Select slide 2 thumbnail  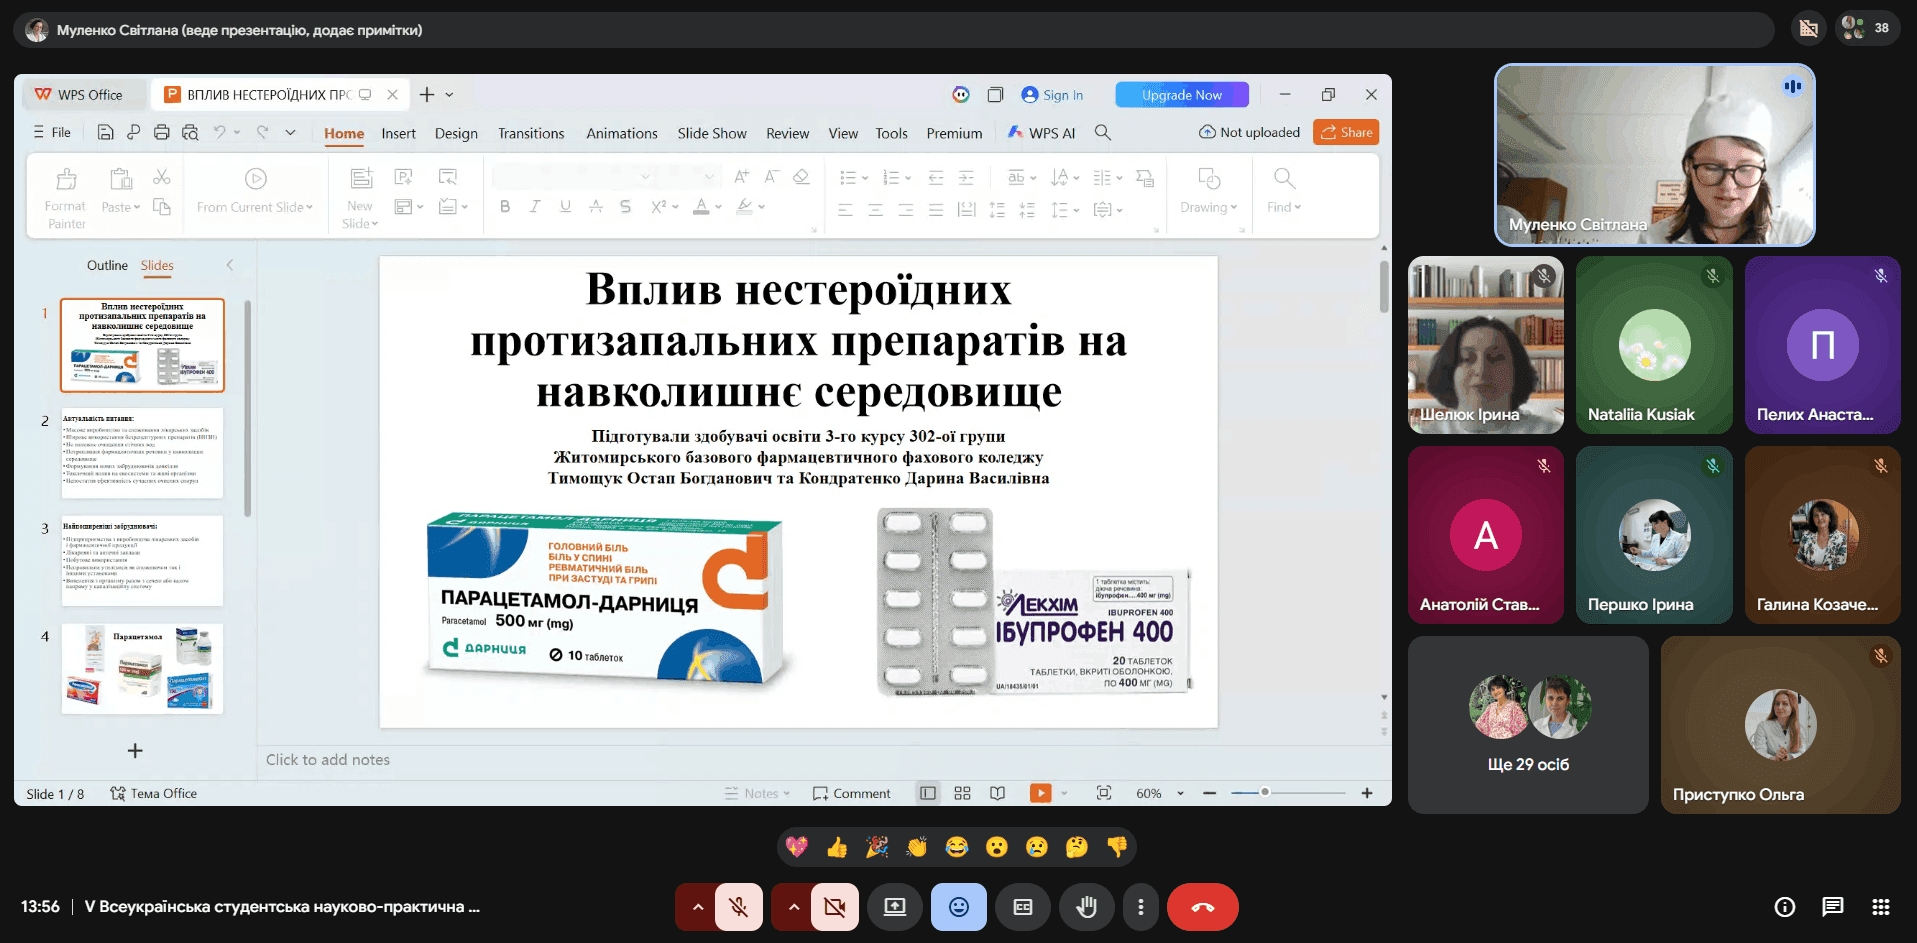(142, 453)
